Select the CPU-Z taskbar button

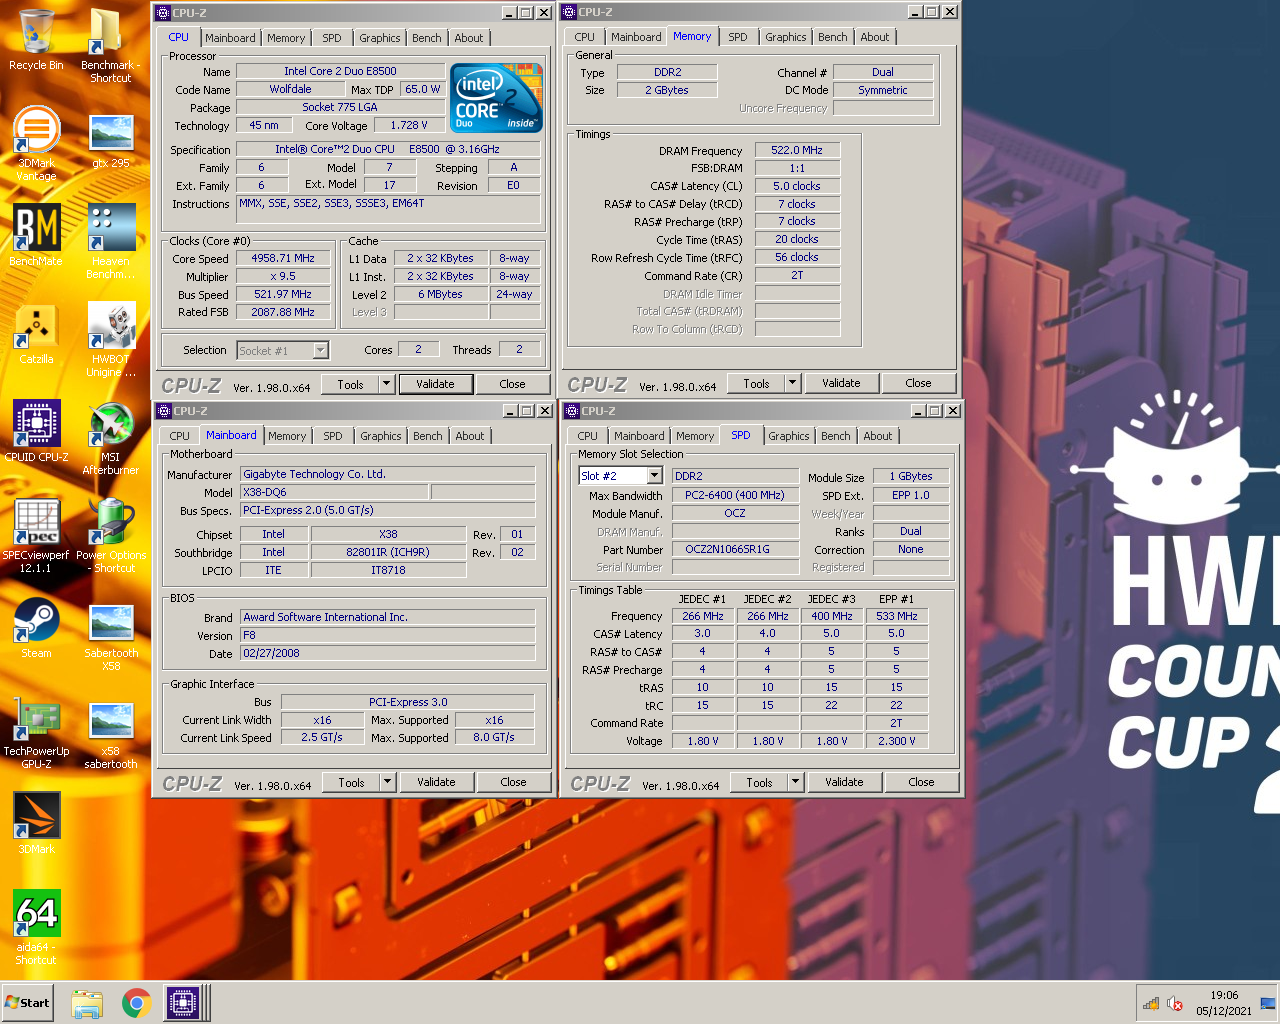(184, 1003)
